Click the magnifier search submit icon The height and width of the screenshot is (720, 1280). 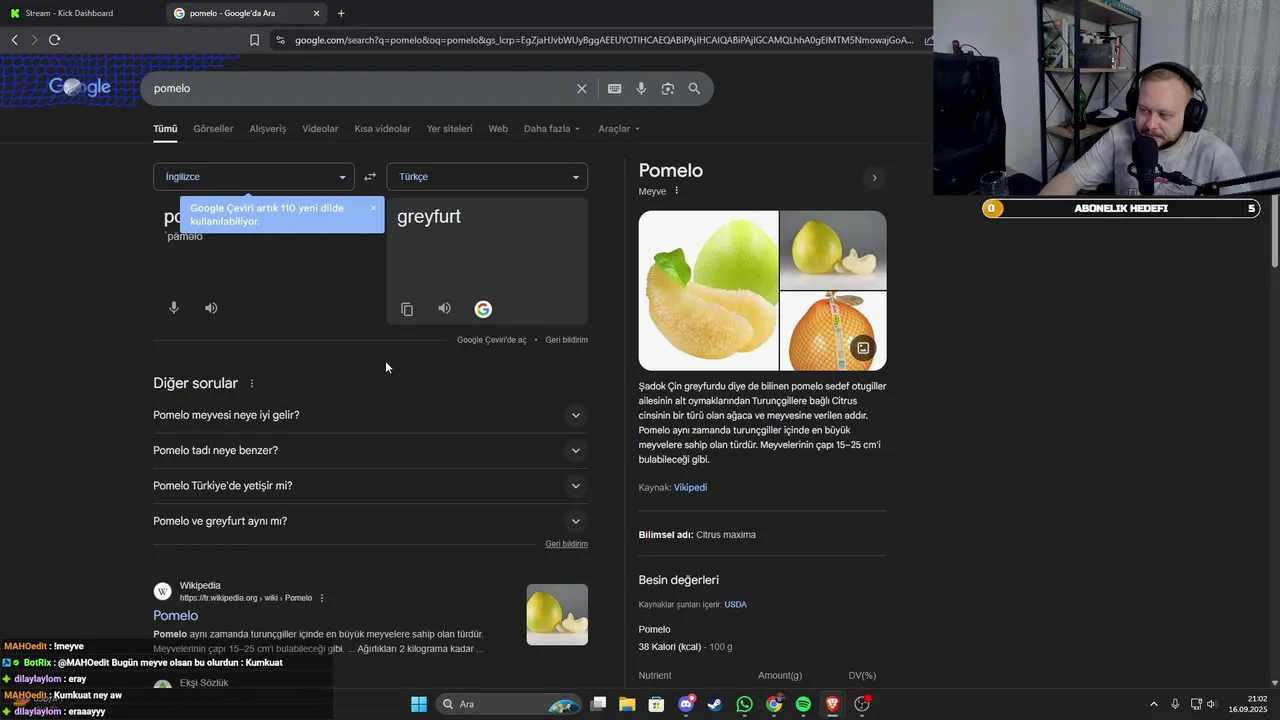(694, 88)
